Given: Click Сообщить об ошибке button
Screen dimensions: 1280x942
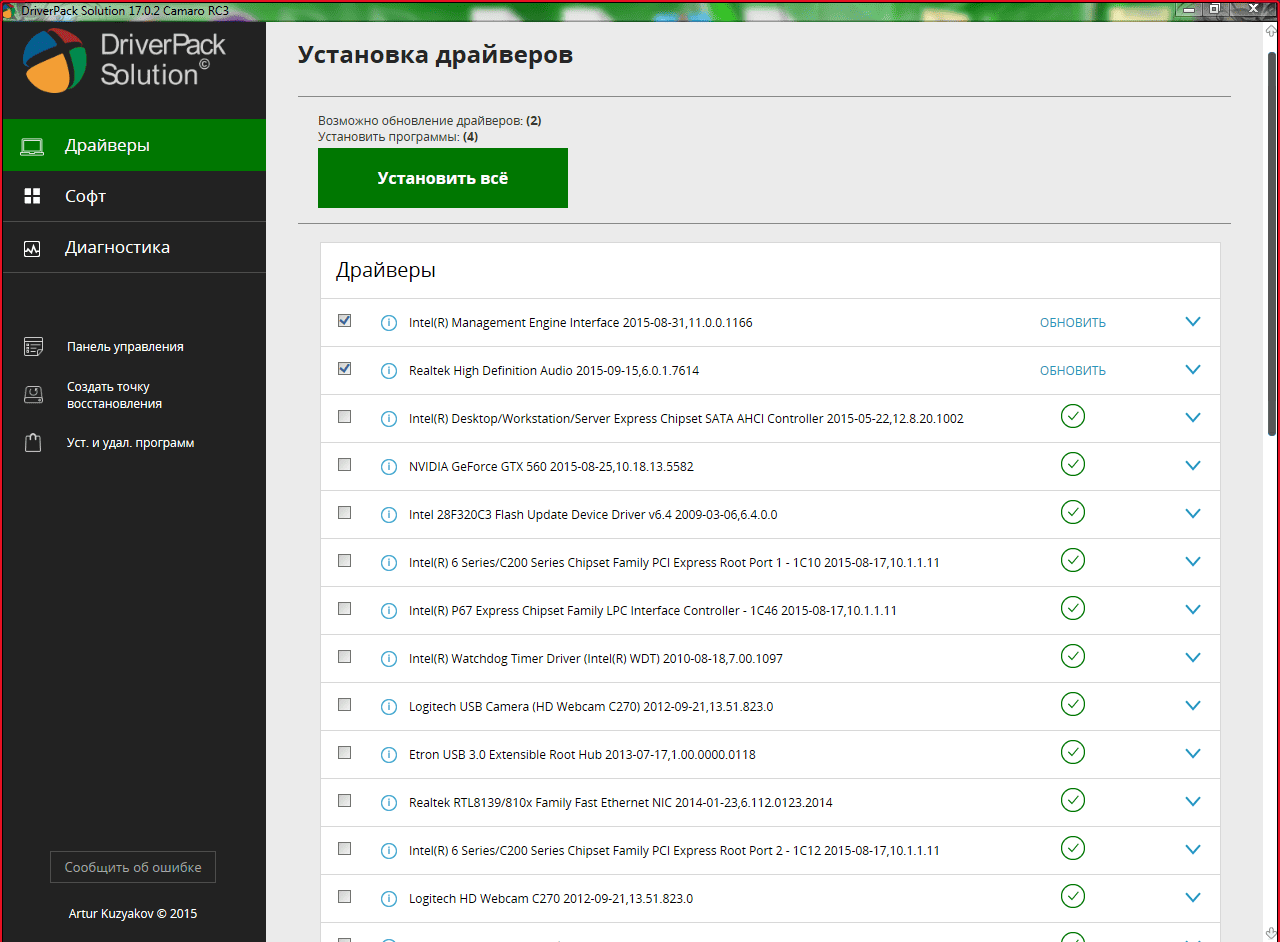Looking at the screenshot, I should click(x=133, y=868).
